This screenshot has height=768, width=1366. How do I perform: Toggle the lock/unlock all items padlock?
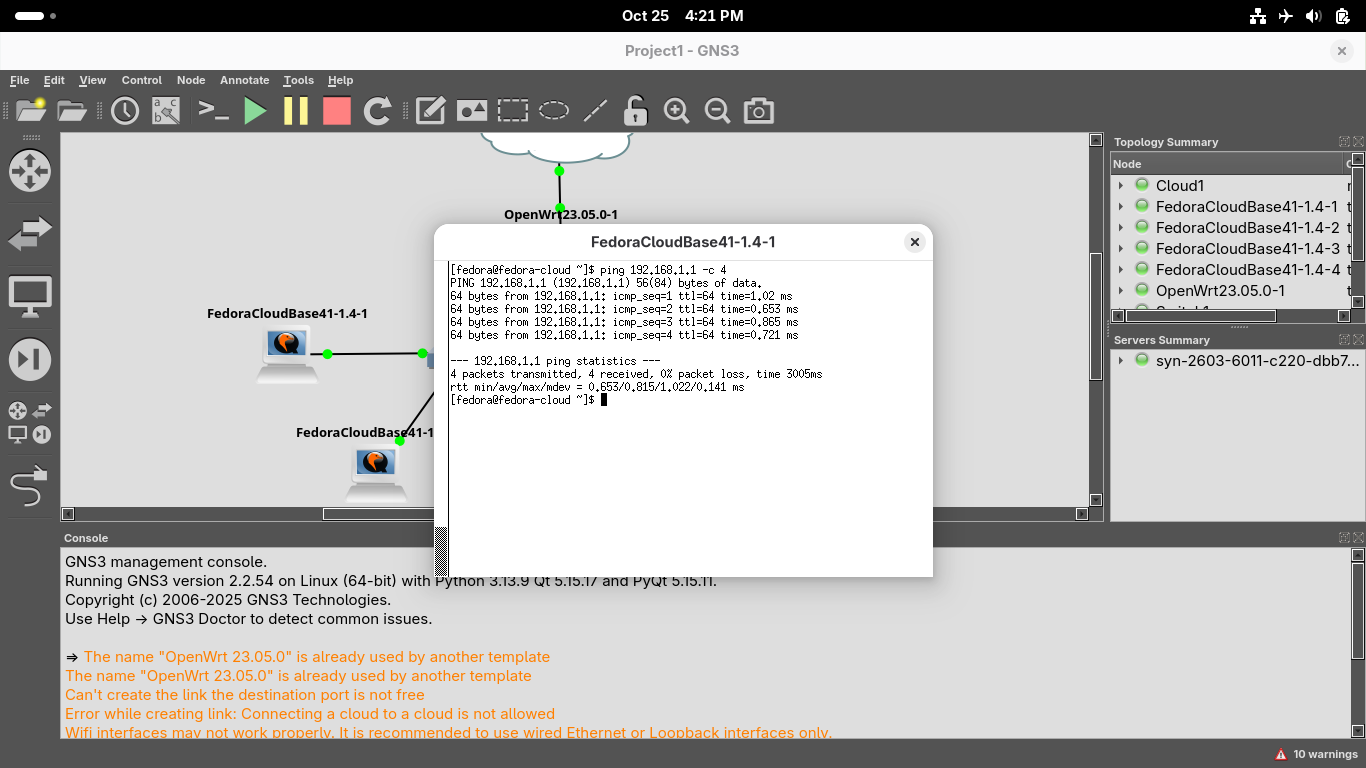click(x=635, y=111)
